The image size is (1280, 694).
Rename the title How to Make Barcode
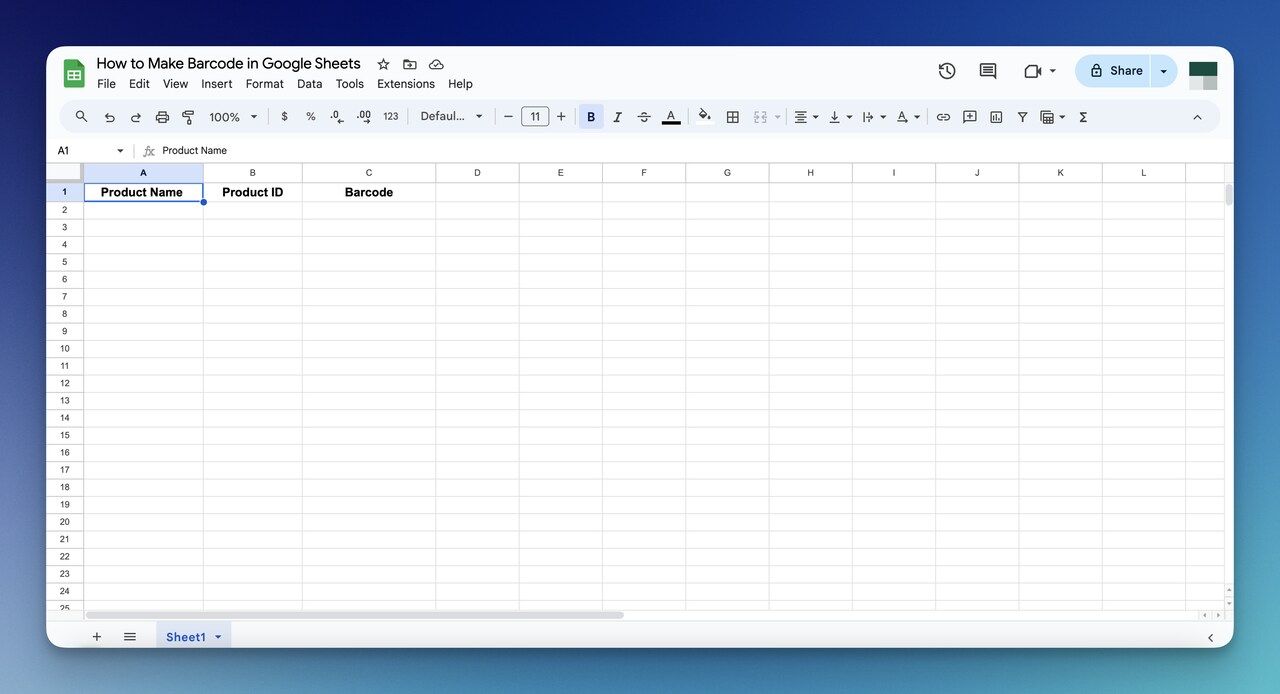[x=229, y=64]
